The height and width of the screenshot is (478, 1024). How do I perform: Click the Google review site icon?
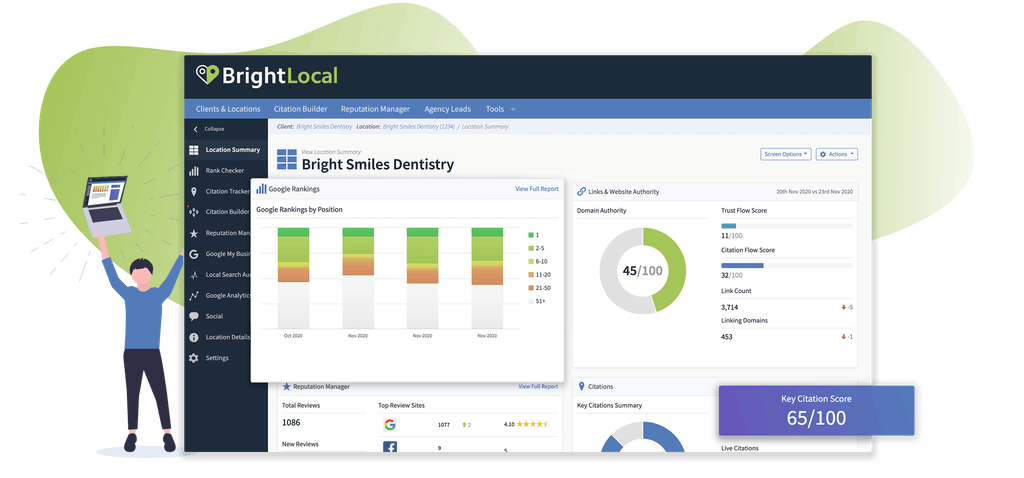point(390,425)
